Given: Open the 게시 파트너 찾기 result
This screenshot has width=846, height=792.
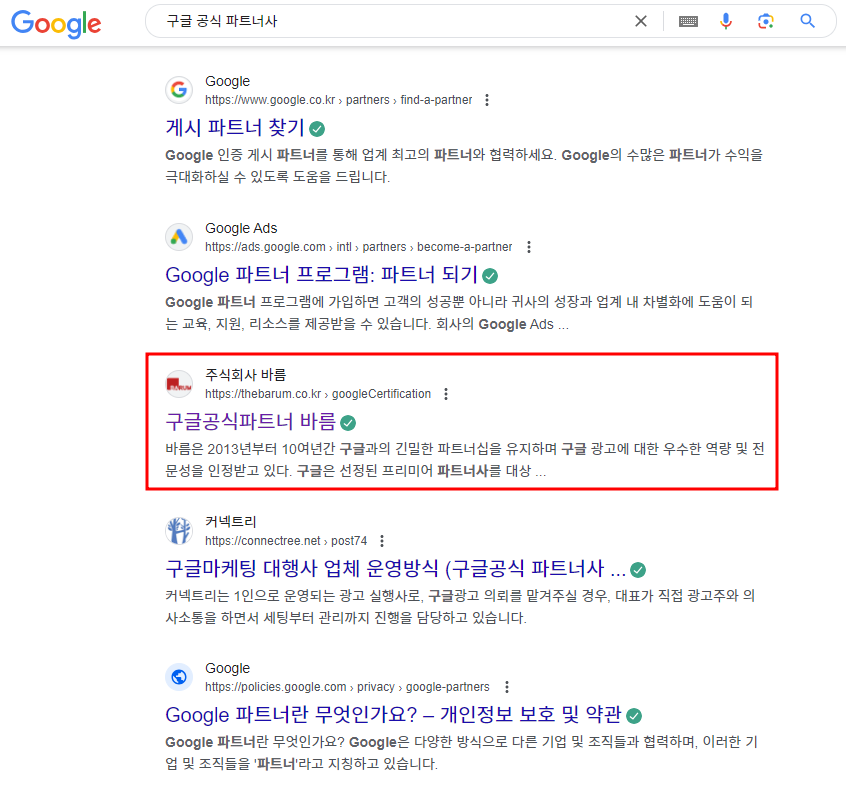Looking at the screenshot, I should coord(235,128).
